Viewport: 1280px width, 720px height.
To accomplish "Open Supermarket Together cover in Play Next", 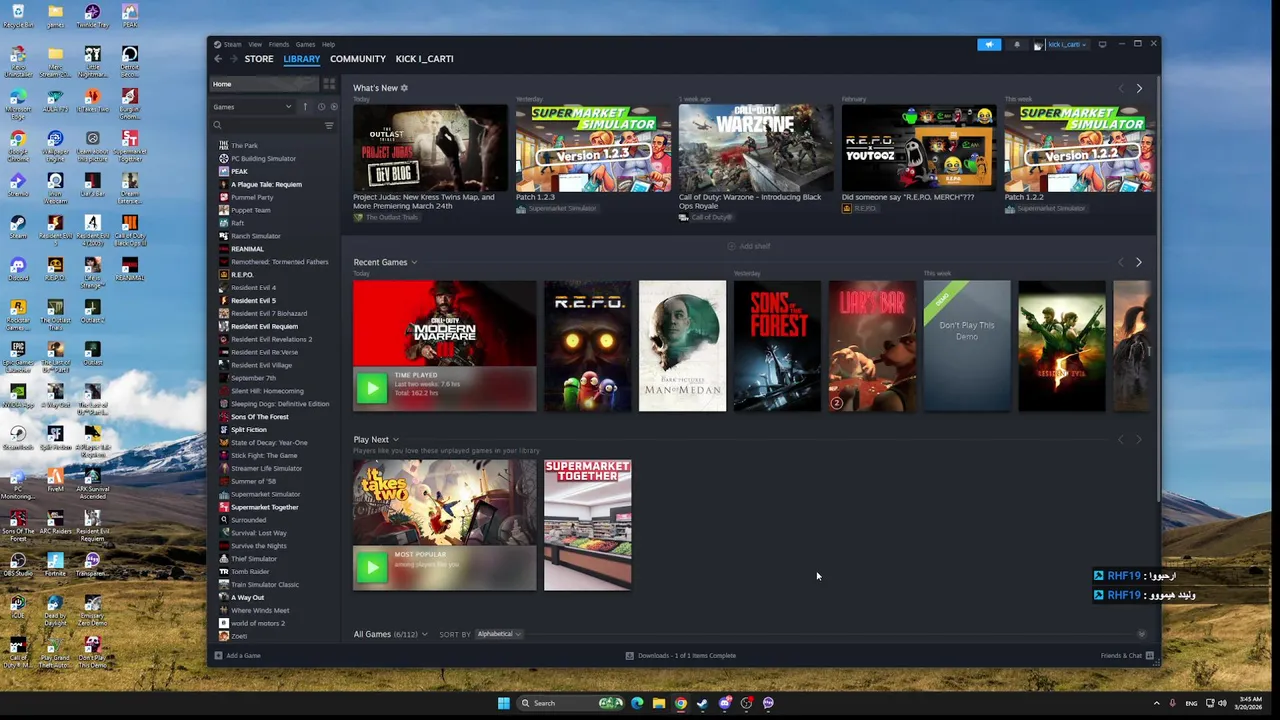I will coord(587,525).
